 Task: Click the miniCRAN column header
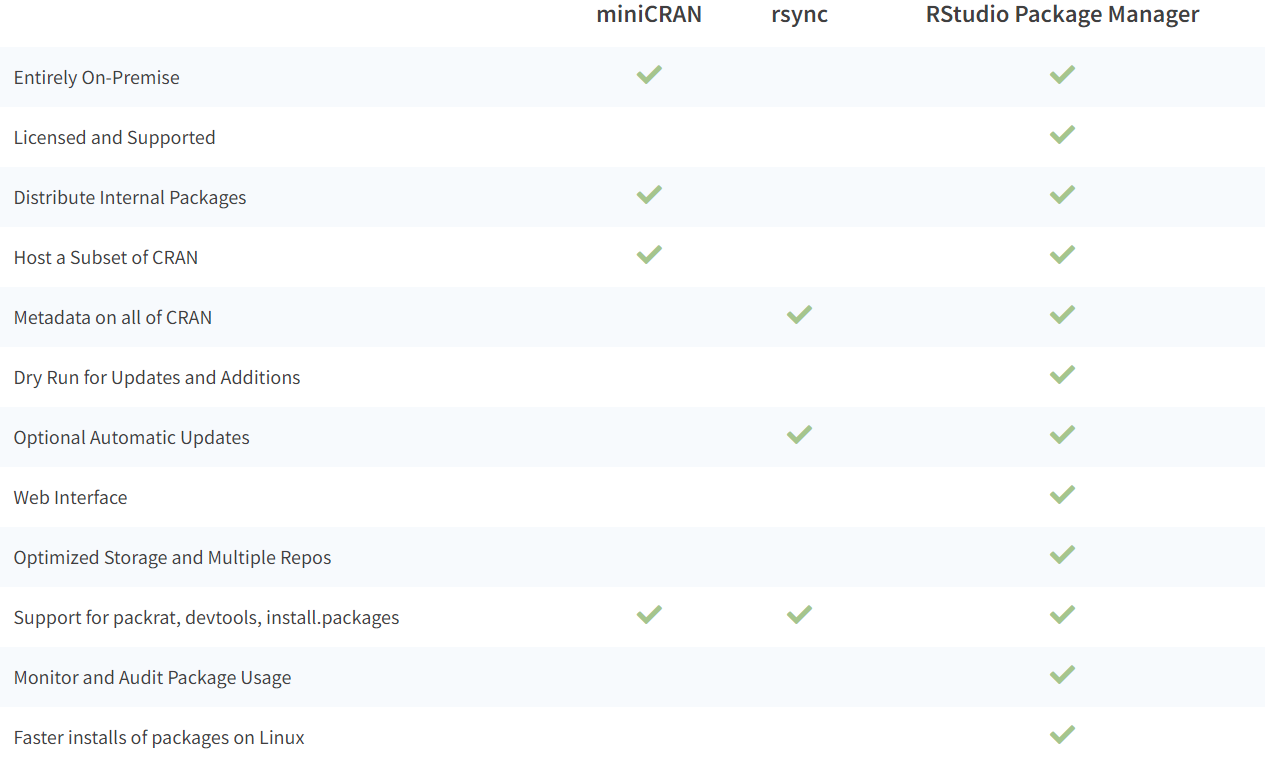[x=649, y=15]
